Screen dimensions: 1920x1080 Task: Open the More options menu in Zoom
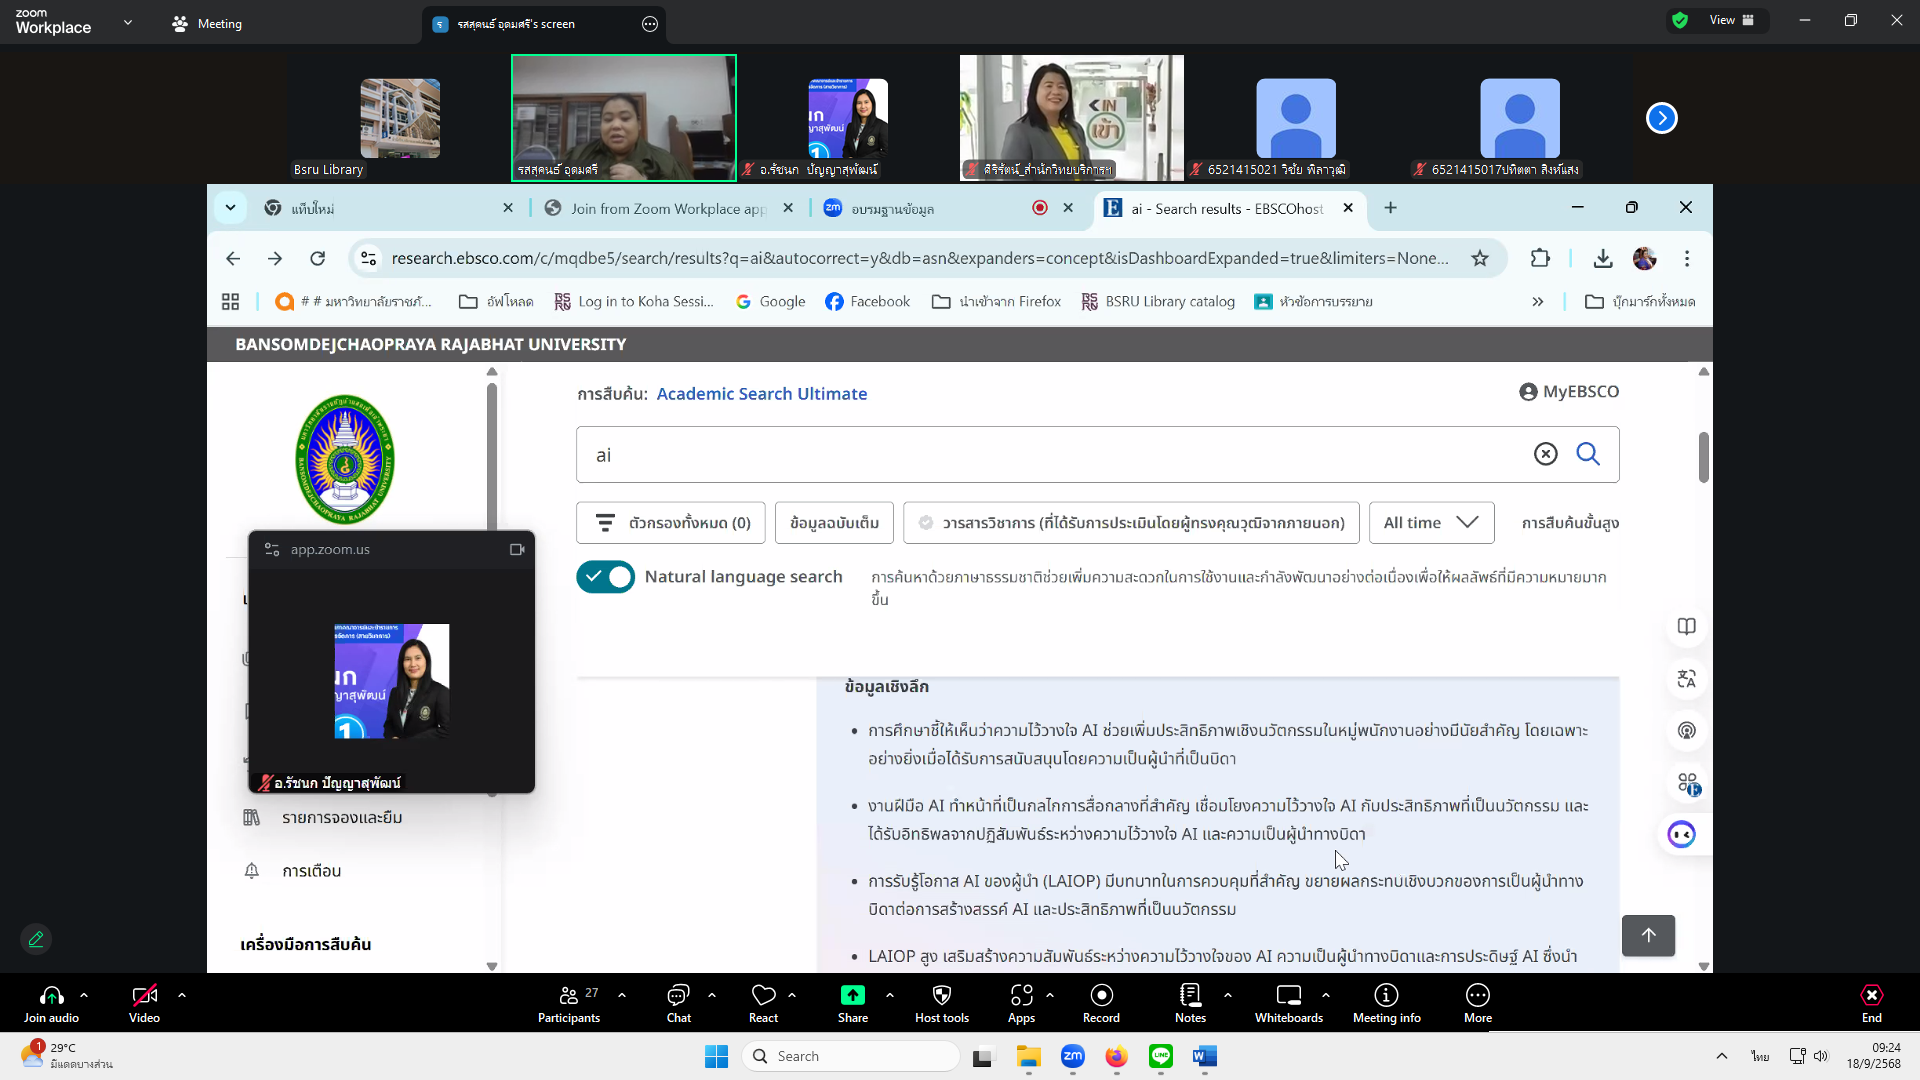(x=1477, y=1003)
